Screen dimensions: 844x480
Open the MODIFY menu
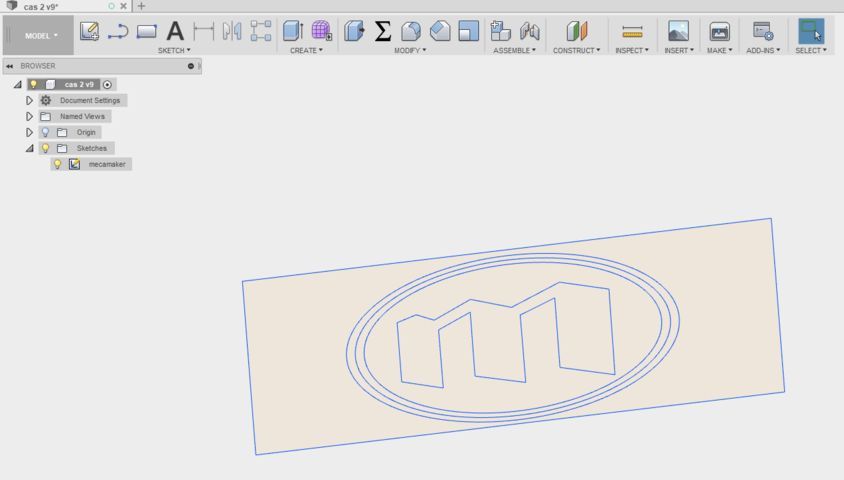[x=410, y=50]
